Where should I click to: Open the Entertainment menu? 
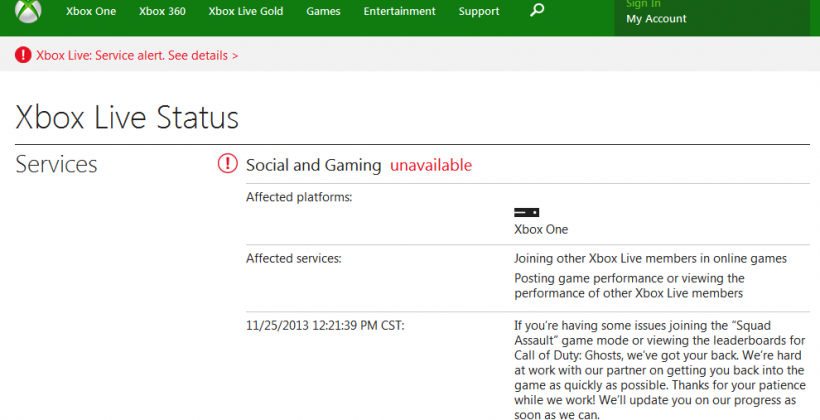[400, 11]
